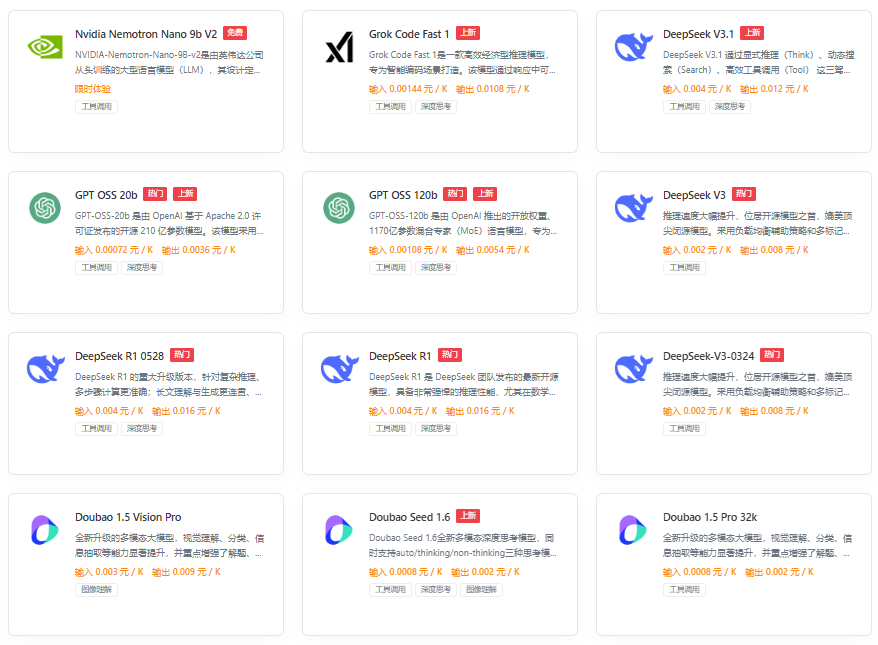Click the 输出 0.0054 元 / K price
Image resolution: width=878 pixels, height=645 pixels.
[493, 250]
